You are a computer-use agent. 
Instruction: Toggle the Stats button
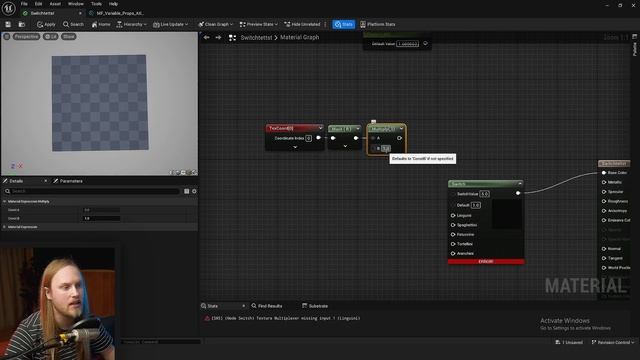344,24
